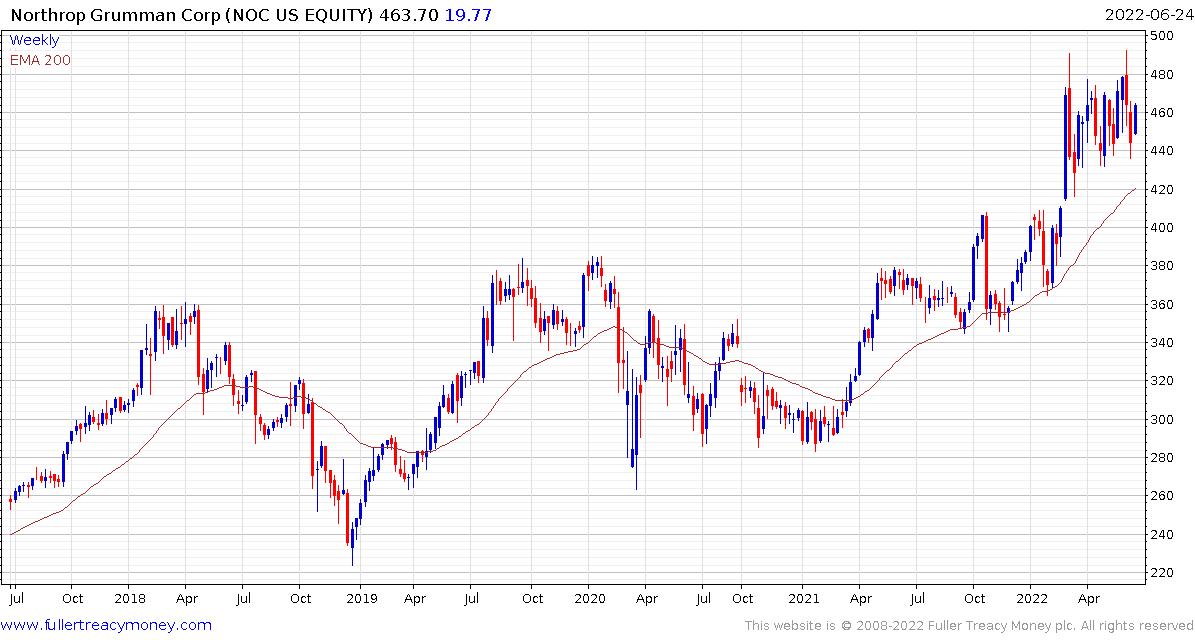Click the 240 price axis label

(1162, 535)
